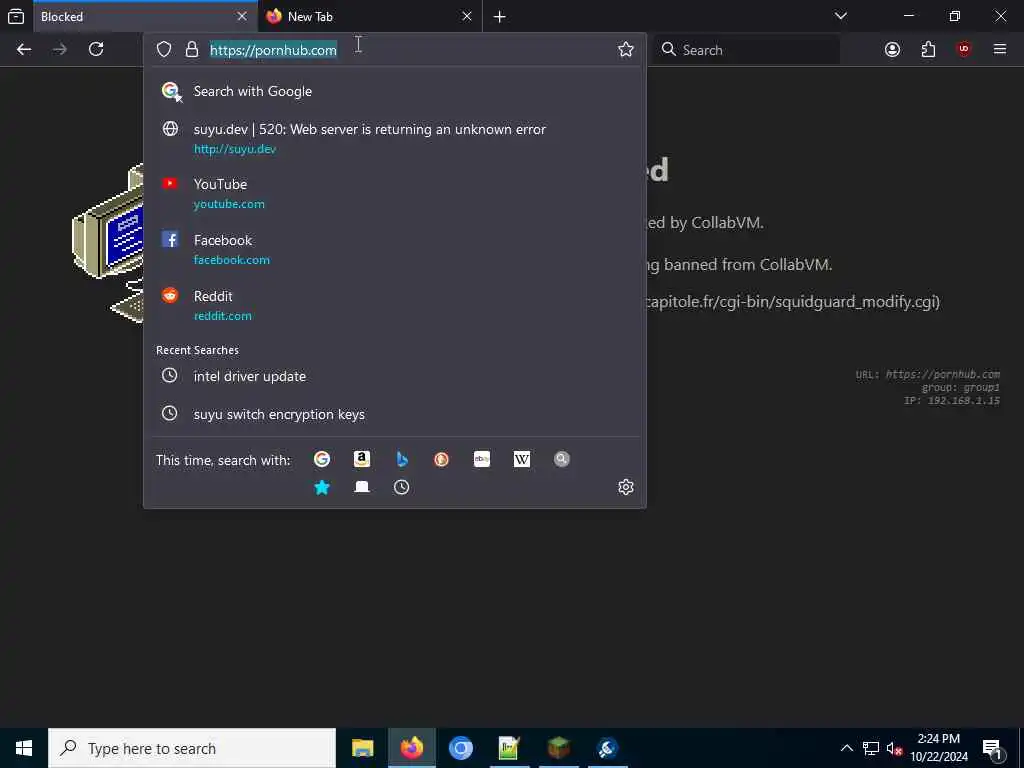This screenshot has height=768, width=1024.
Task: Pick recent search 'intel driver update'
Action: click(x=394, y=376)
